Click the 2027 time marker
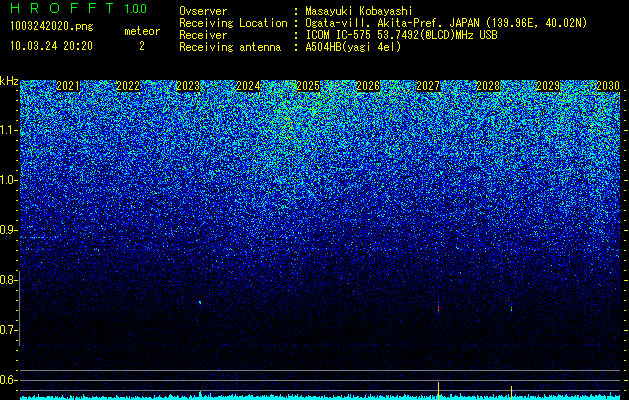Viewport: 629px width, 400px height. coord(428,86)
